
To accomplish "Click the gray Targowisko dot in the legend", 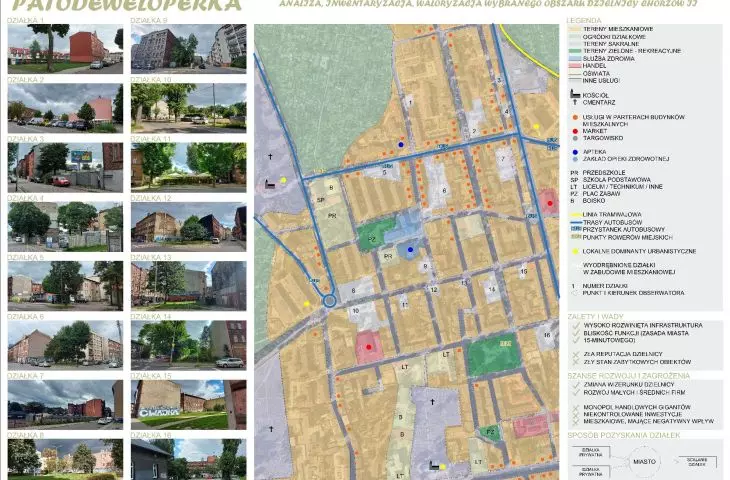I will pyautogui.click(x=575, y=138).
